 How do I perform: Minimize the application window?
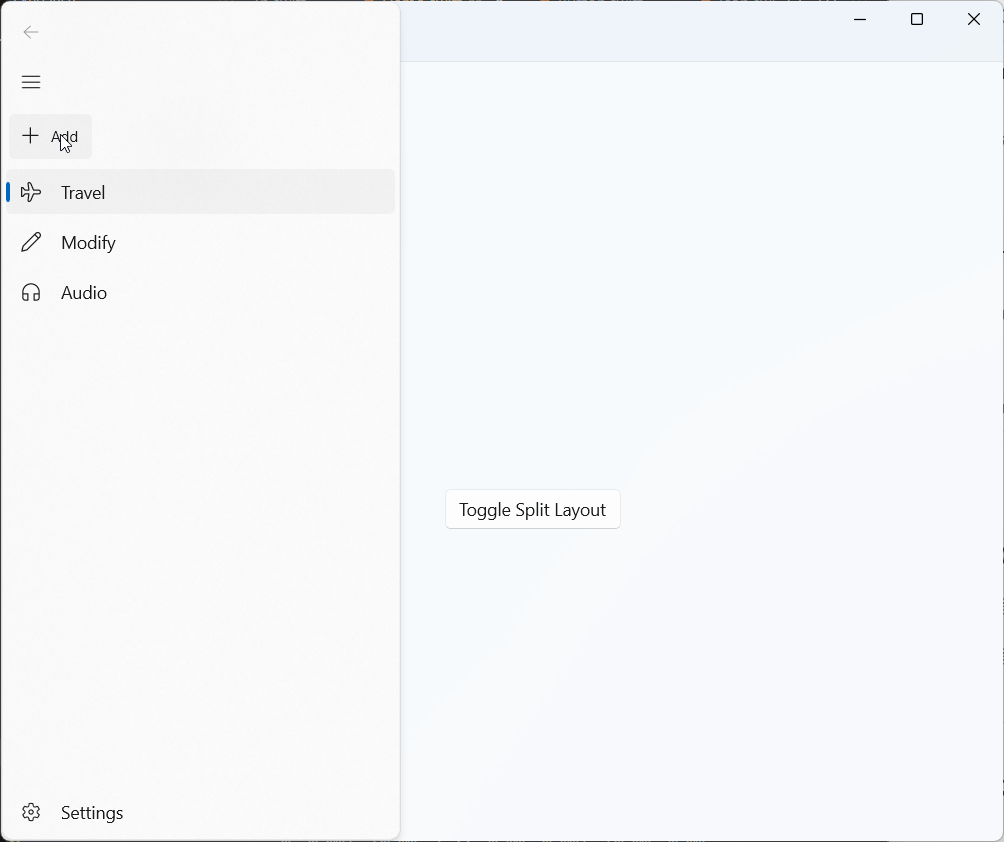860,20
